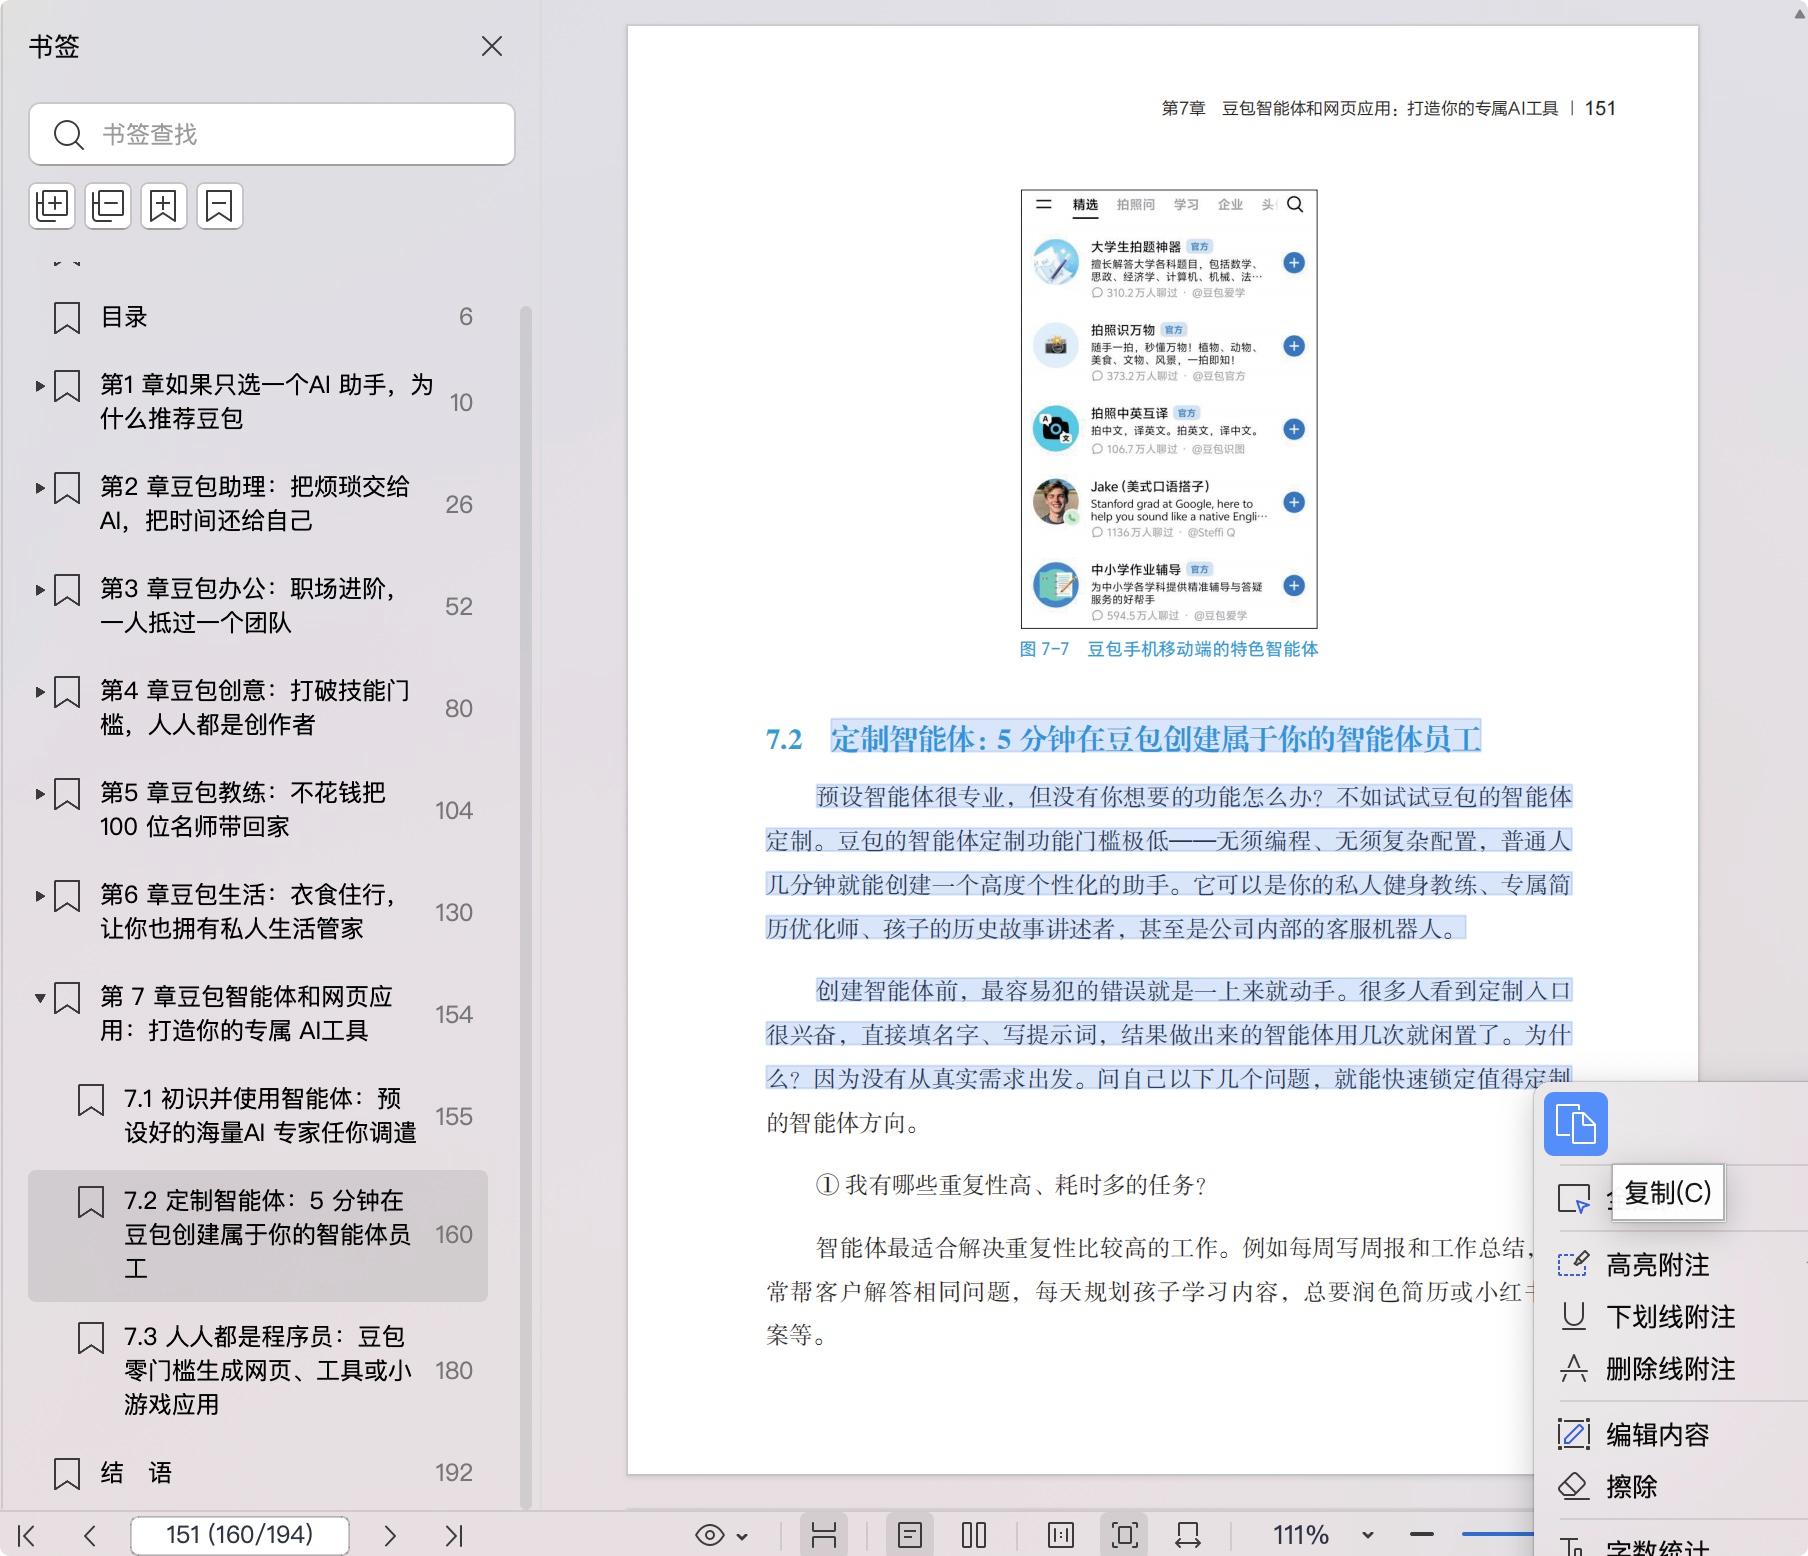Jump to the last page arrow
1808x1556 pixels.
[x=454, y=1535]
